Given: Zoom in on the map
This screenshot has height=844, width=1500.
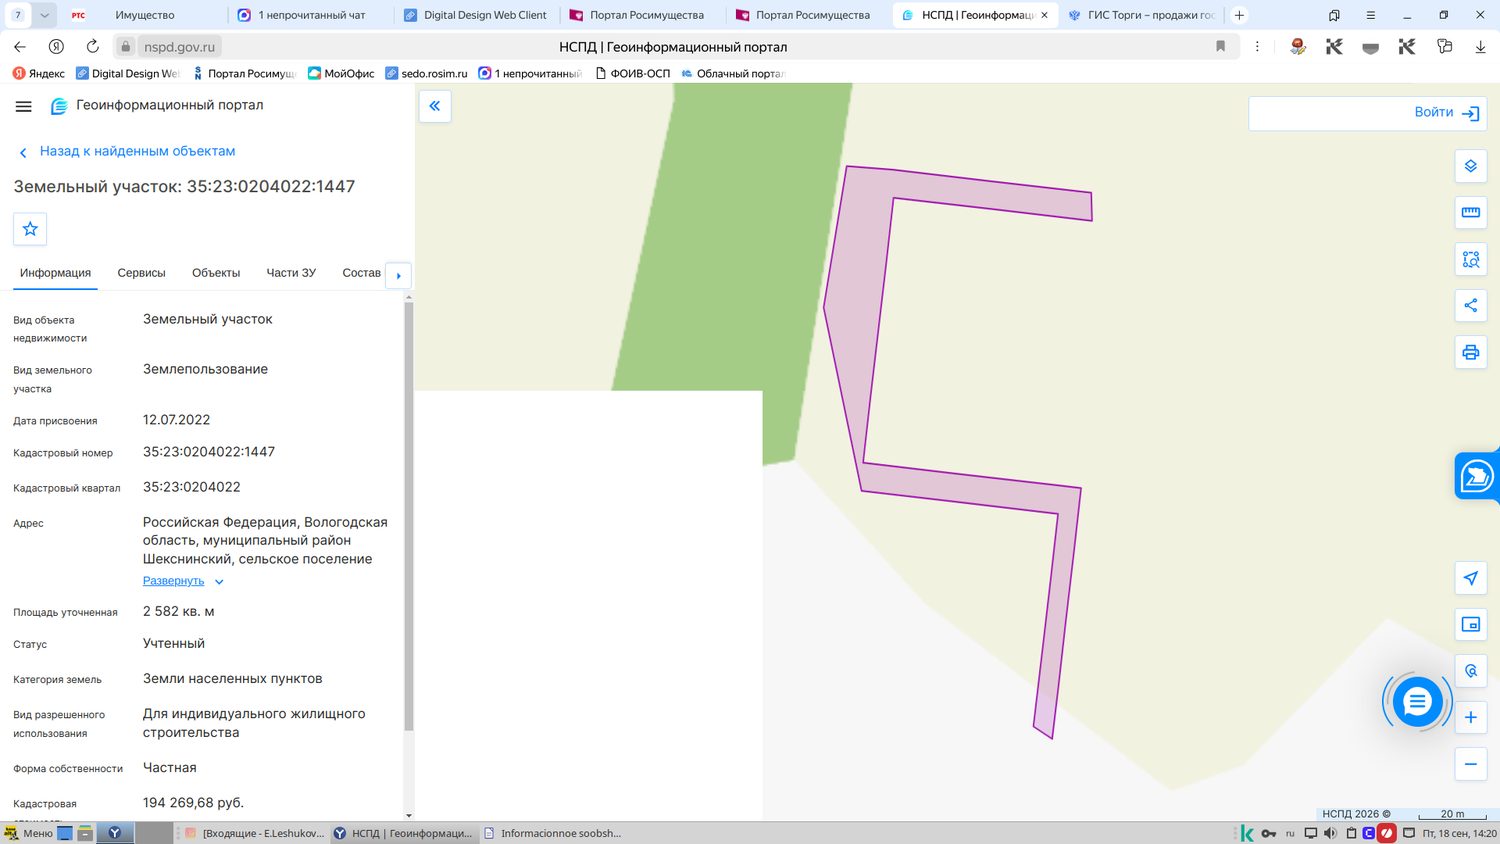Looking at the screenshot, I should 1470,717.
